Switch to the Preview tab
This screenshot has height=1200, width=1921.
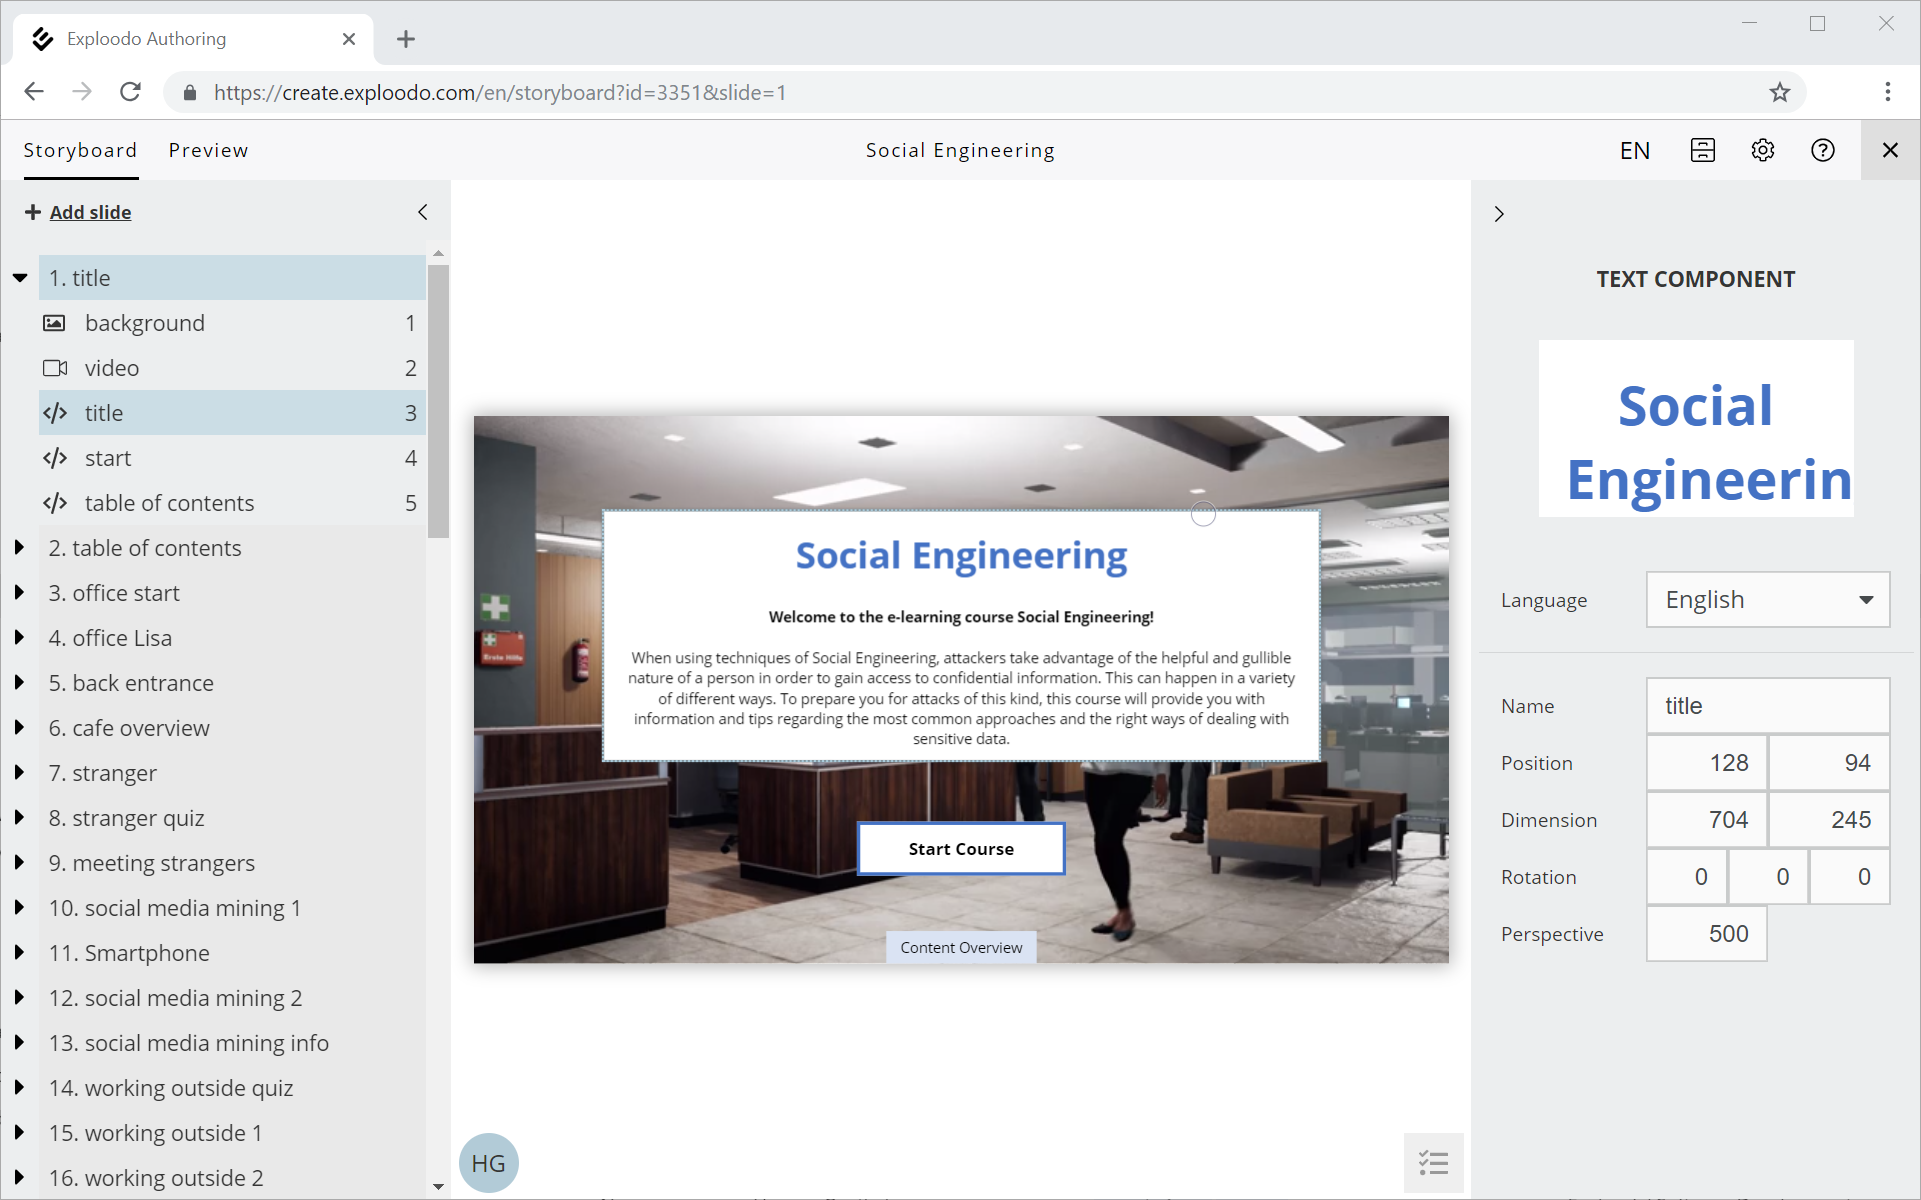tap(208, 150)
